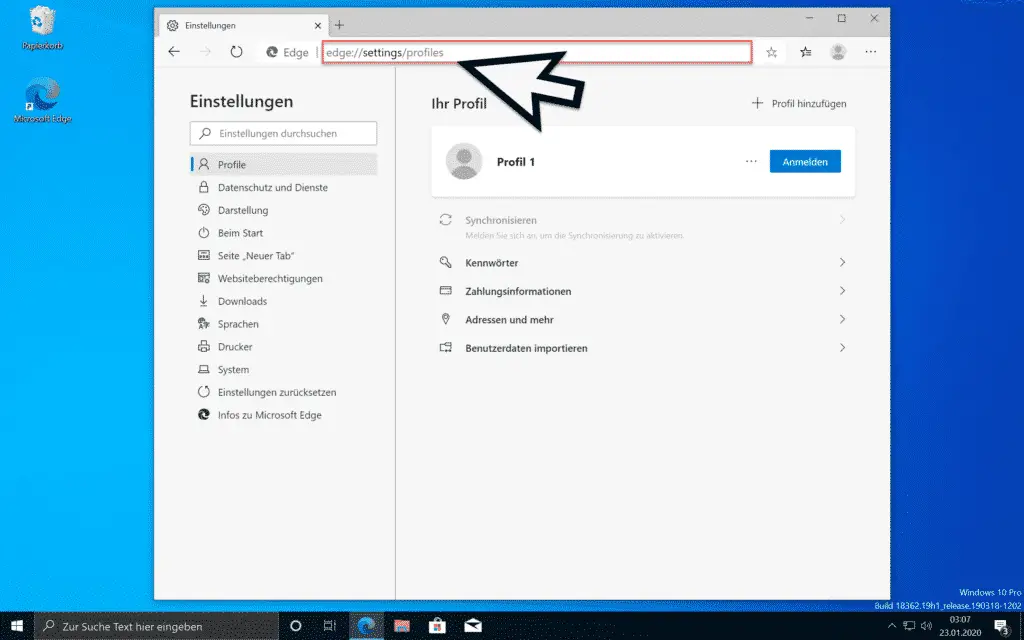Open Mail app in taskbar
The image size is (1024, 640).
click(x=473, y=626)
